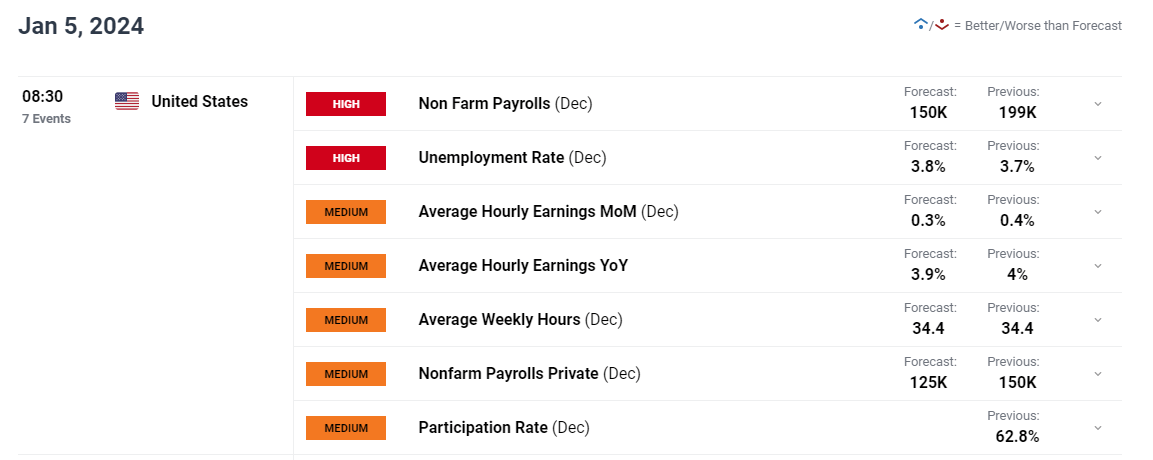Image resolution: width=1153 pixels, height=460 pixels.
Task: Click the United States flag icon
Action: tap(127, 101)
